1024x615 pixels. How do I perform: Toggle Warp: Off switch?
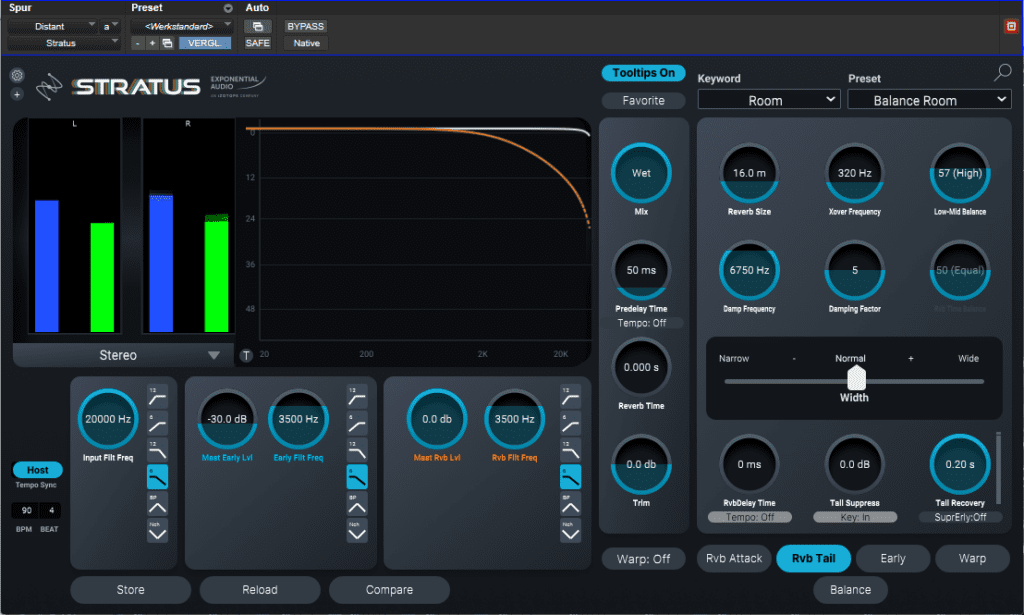click(x=642, y=559)
